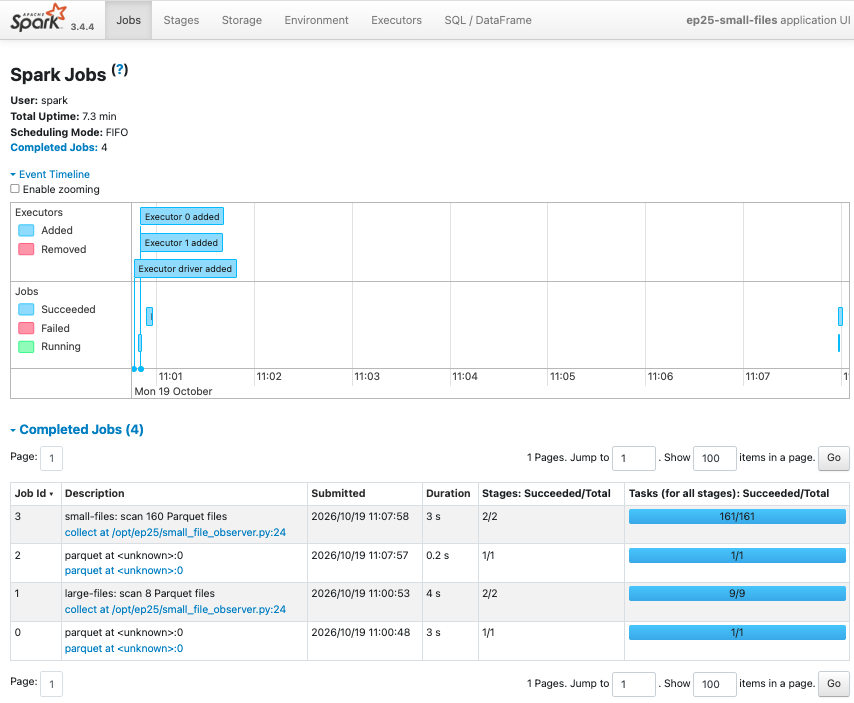Image resolution: width=854 pixels, height=703 pixels.
Task: Click the Running jobs legend swatch
Action: click(x=26, y=347)
